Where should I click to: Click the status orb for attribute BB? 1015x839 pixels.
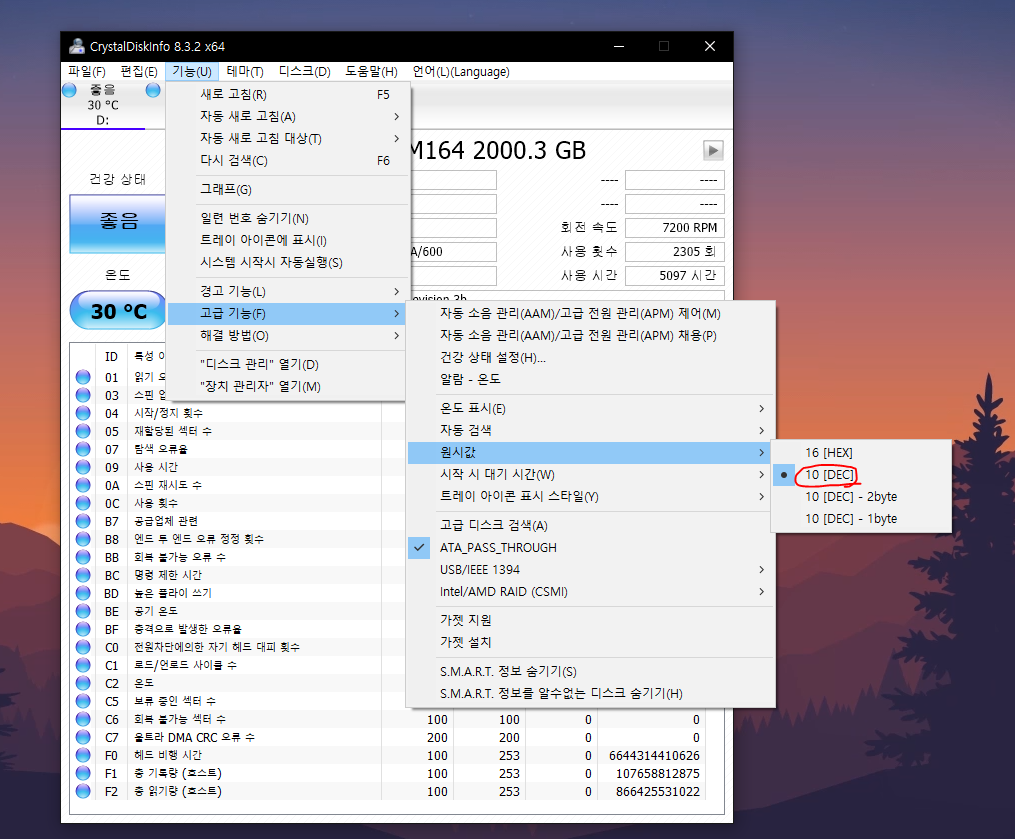(83, 557)
